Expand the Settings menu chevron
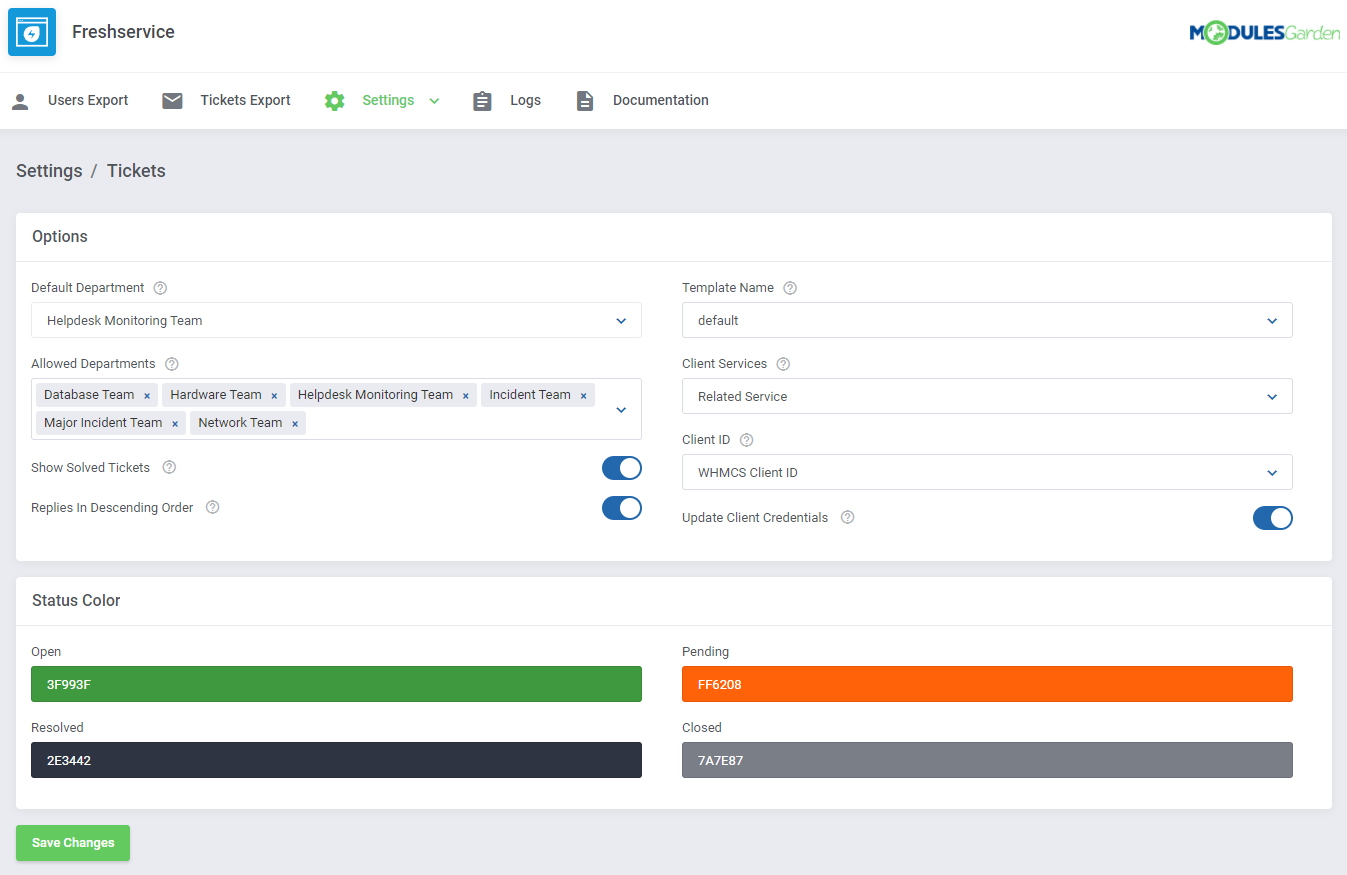 (434, 101)
